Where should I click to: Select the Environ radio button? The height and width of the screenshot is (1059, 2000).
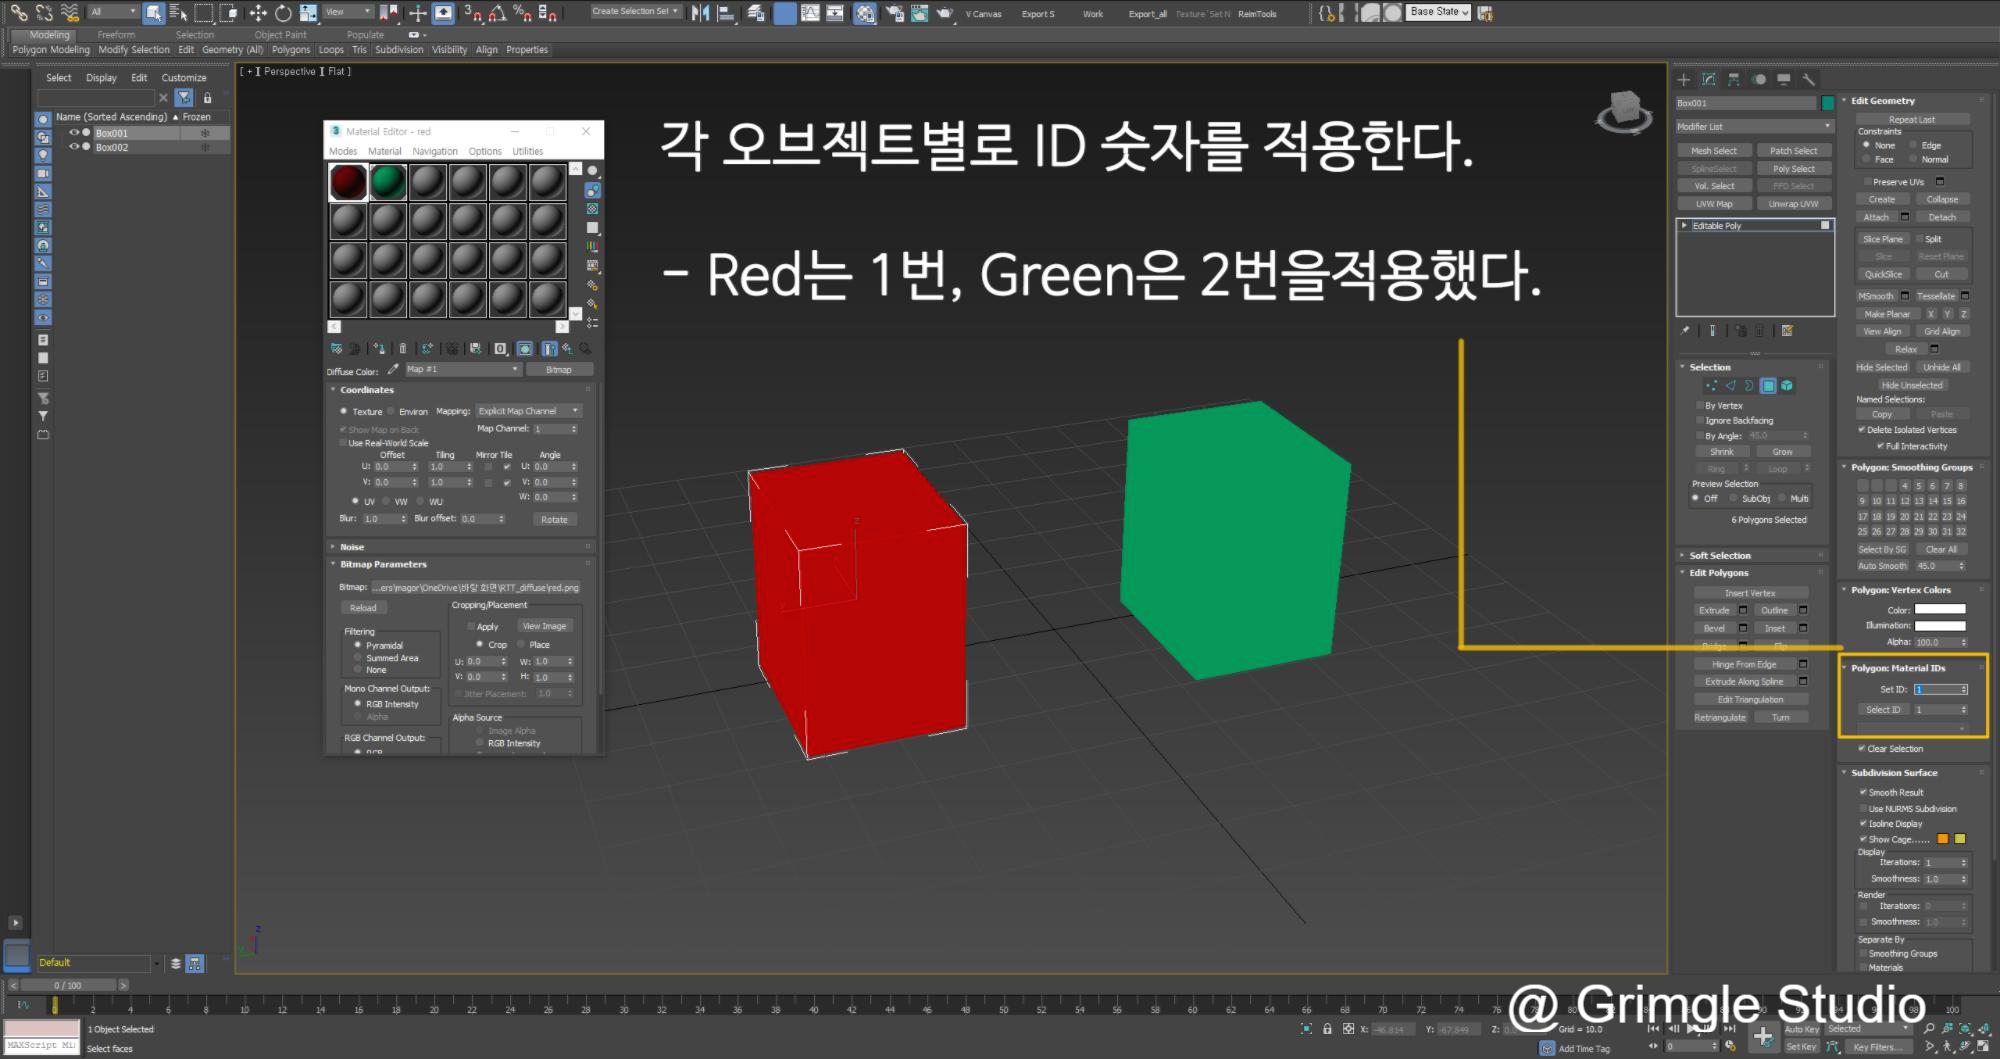(391, 411)
